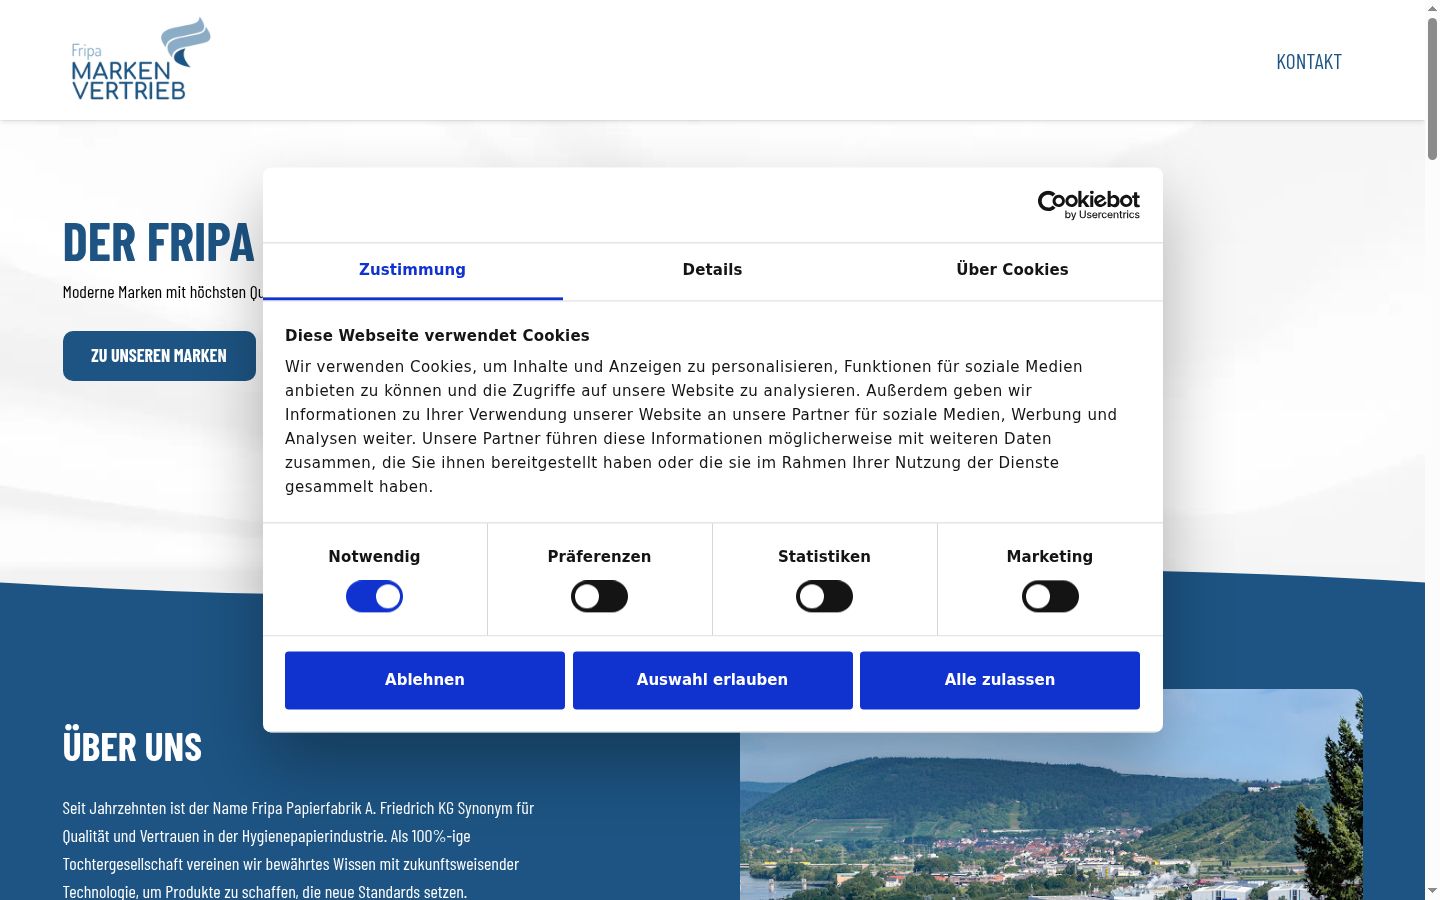Open the KONTAKT navigation link

pyautogui.click(x=1308, y=61)
